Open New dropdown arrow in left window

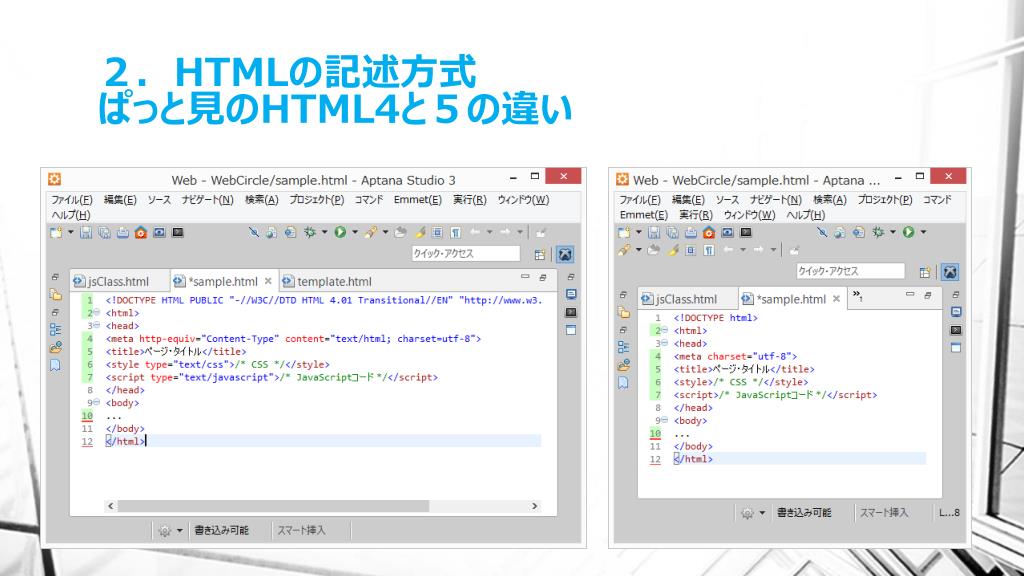71,232
